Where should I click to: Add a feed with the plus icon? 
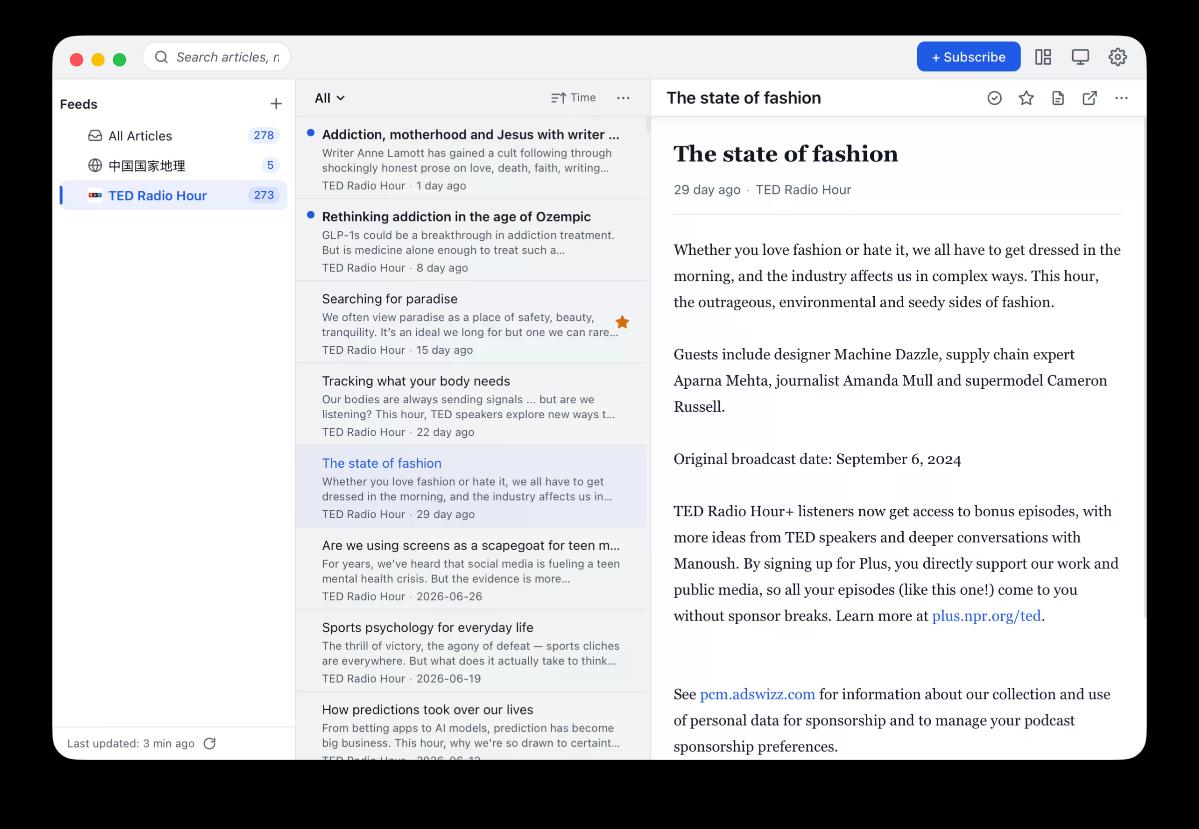[276, 103]
